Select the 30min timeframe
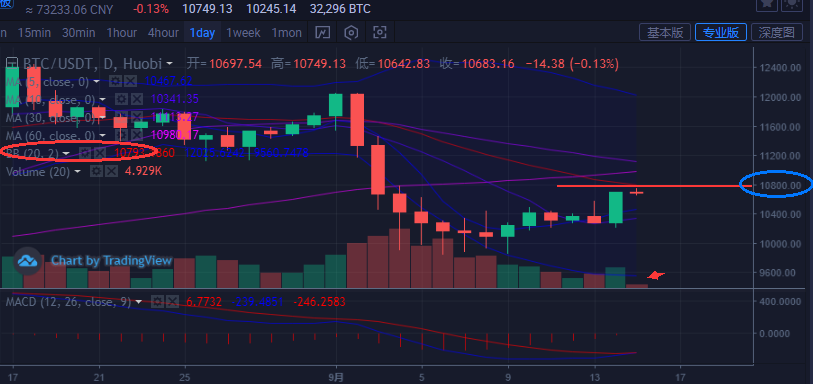 tap(79, 33)
